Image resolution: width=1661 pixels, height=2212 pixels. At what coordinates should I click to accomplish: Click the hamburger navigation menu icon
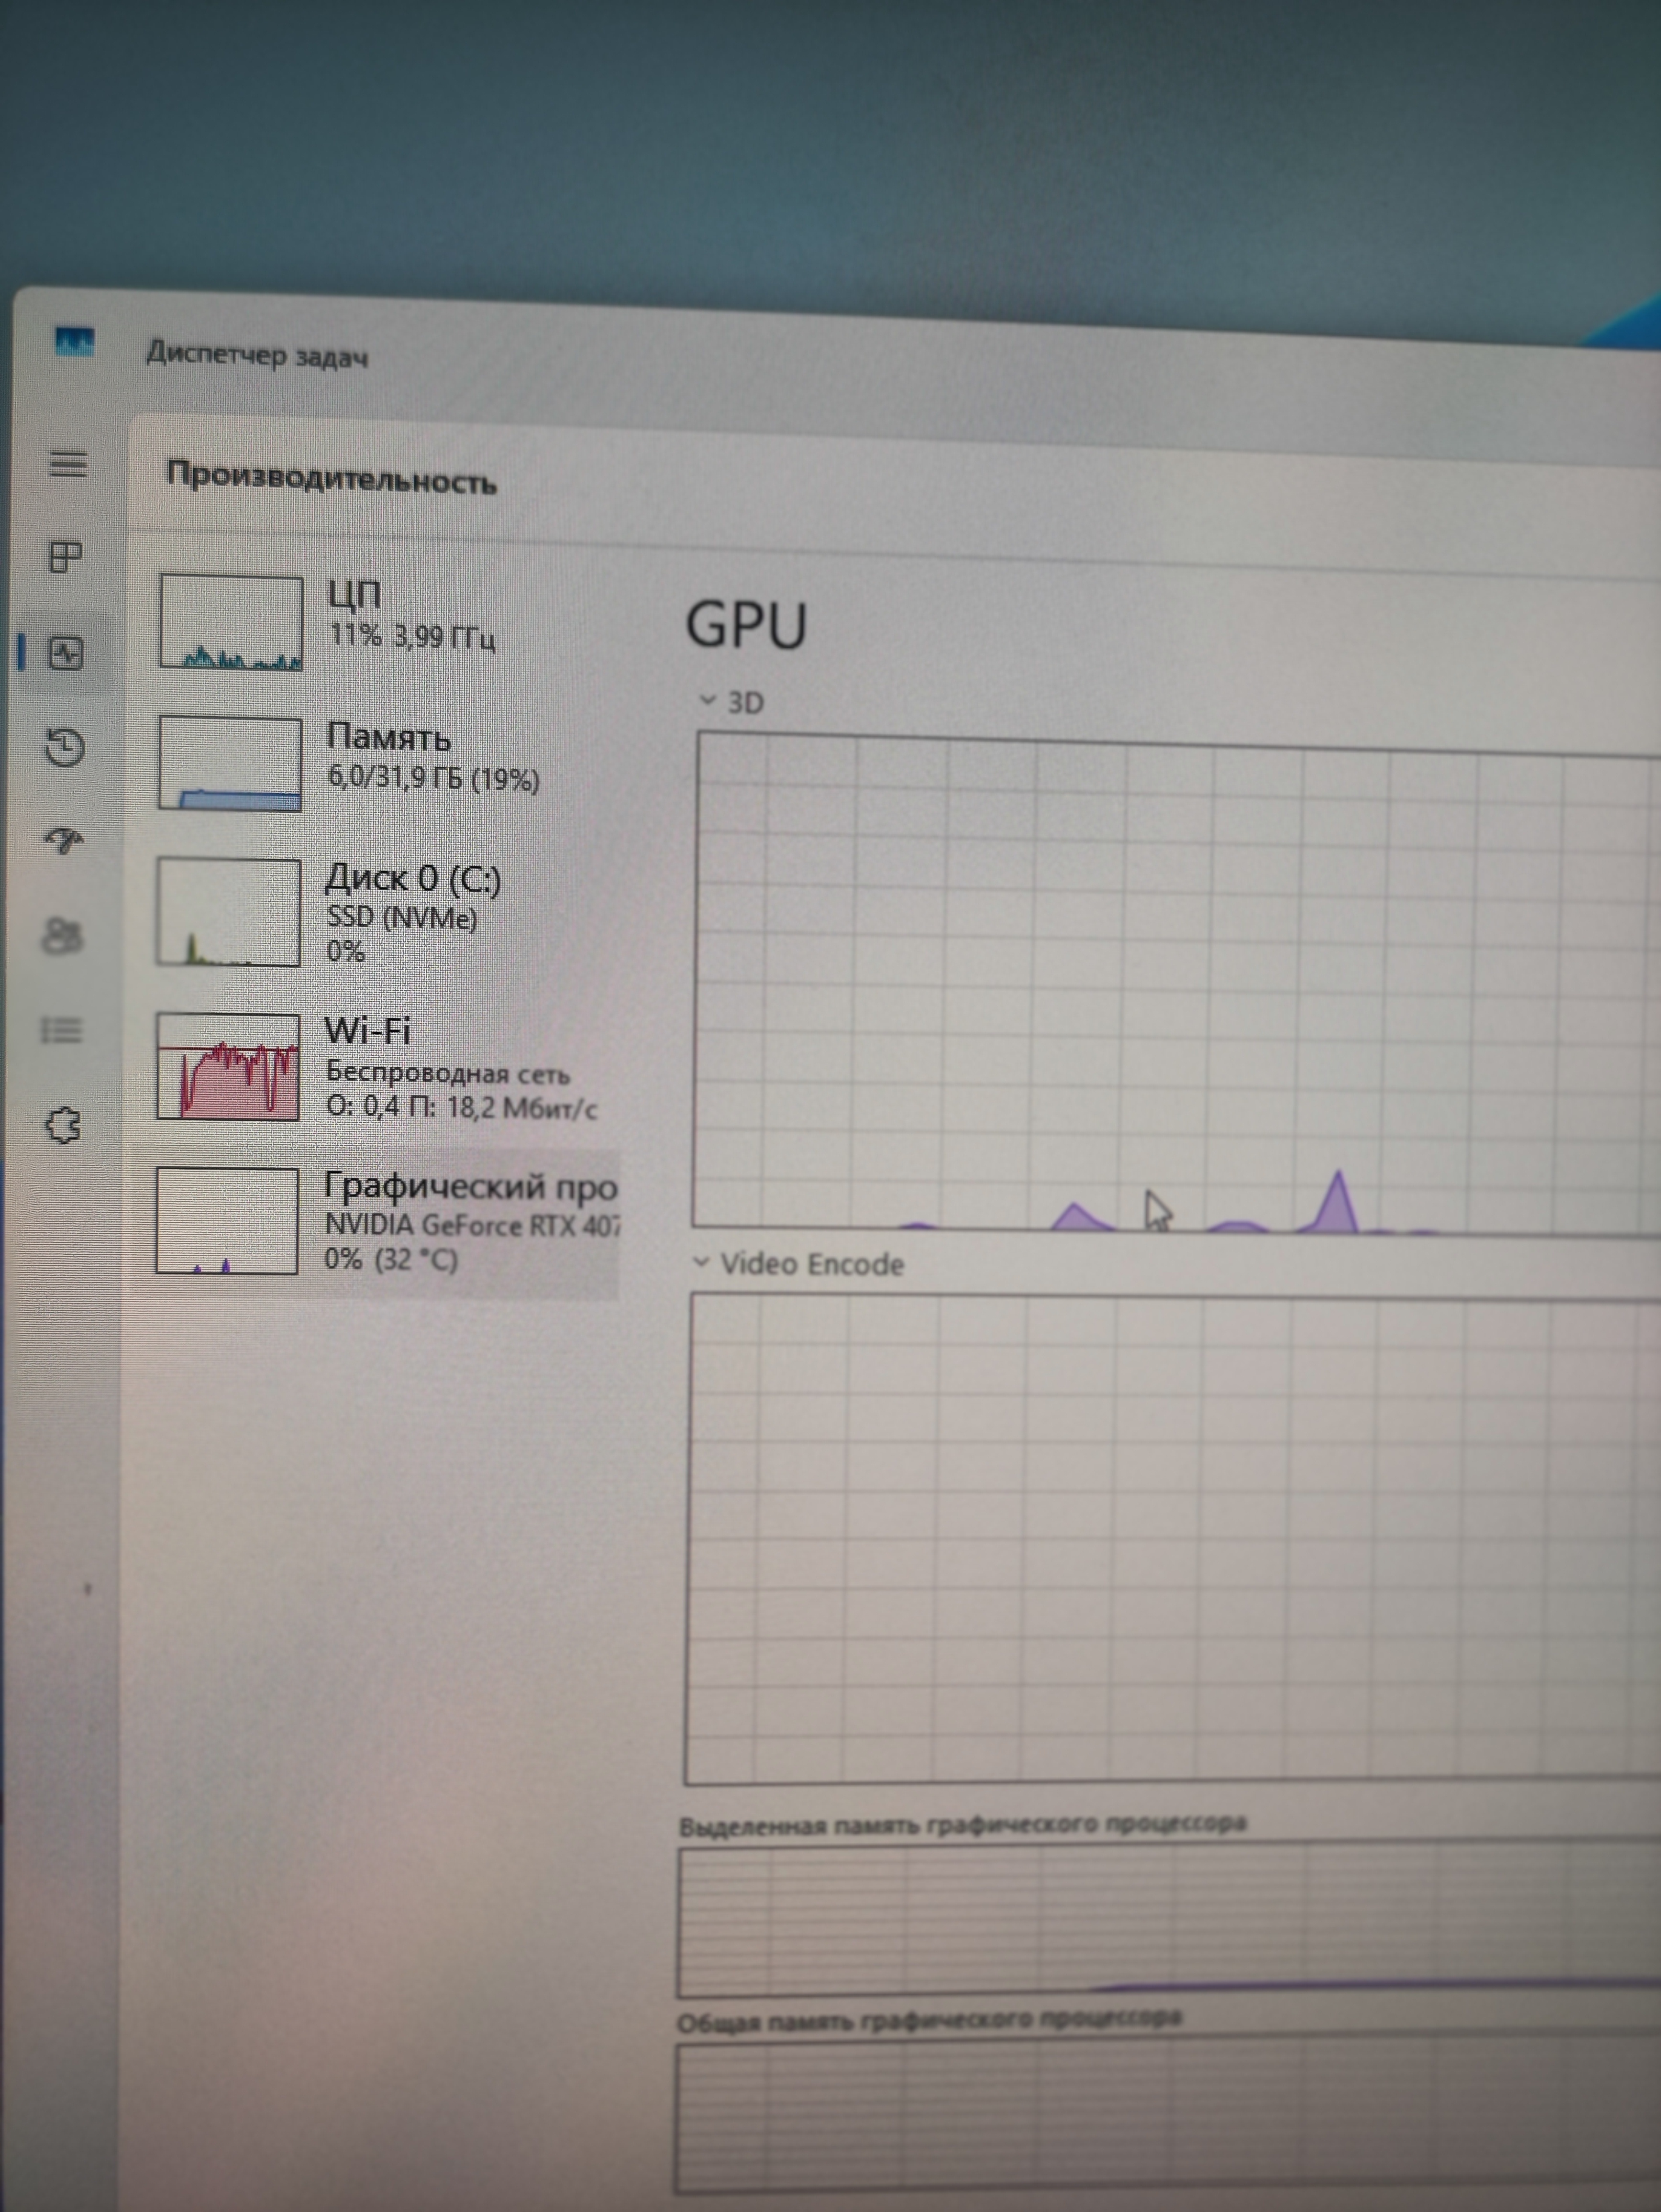68,464
